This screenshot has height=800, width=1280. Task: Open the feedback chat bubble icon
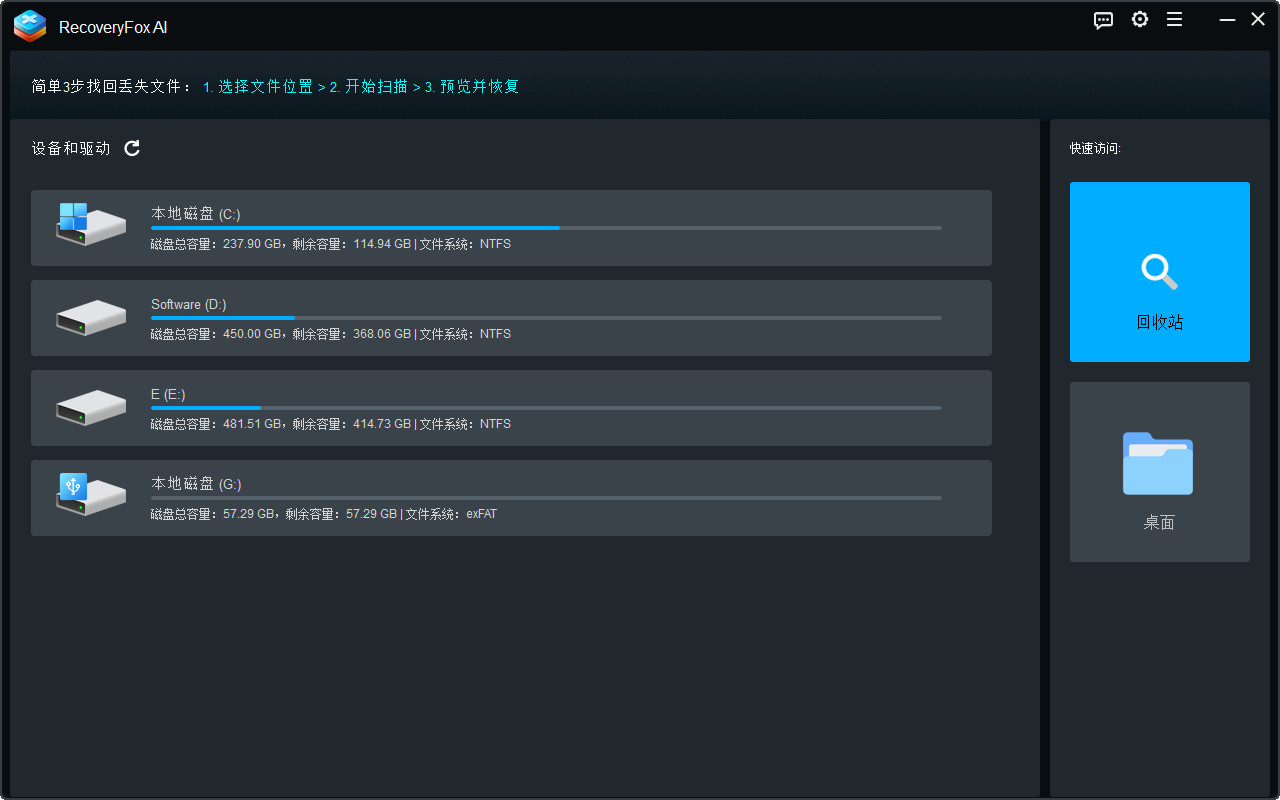[x=1103, y=20]
